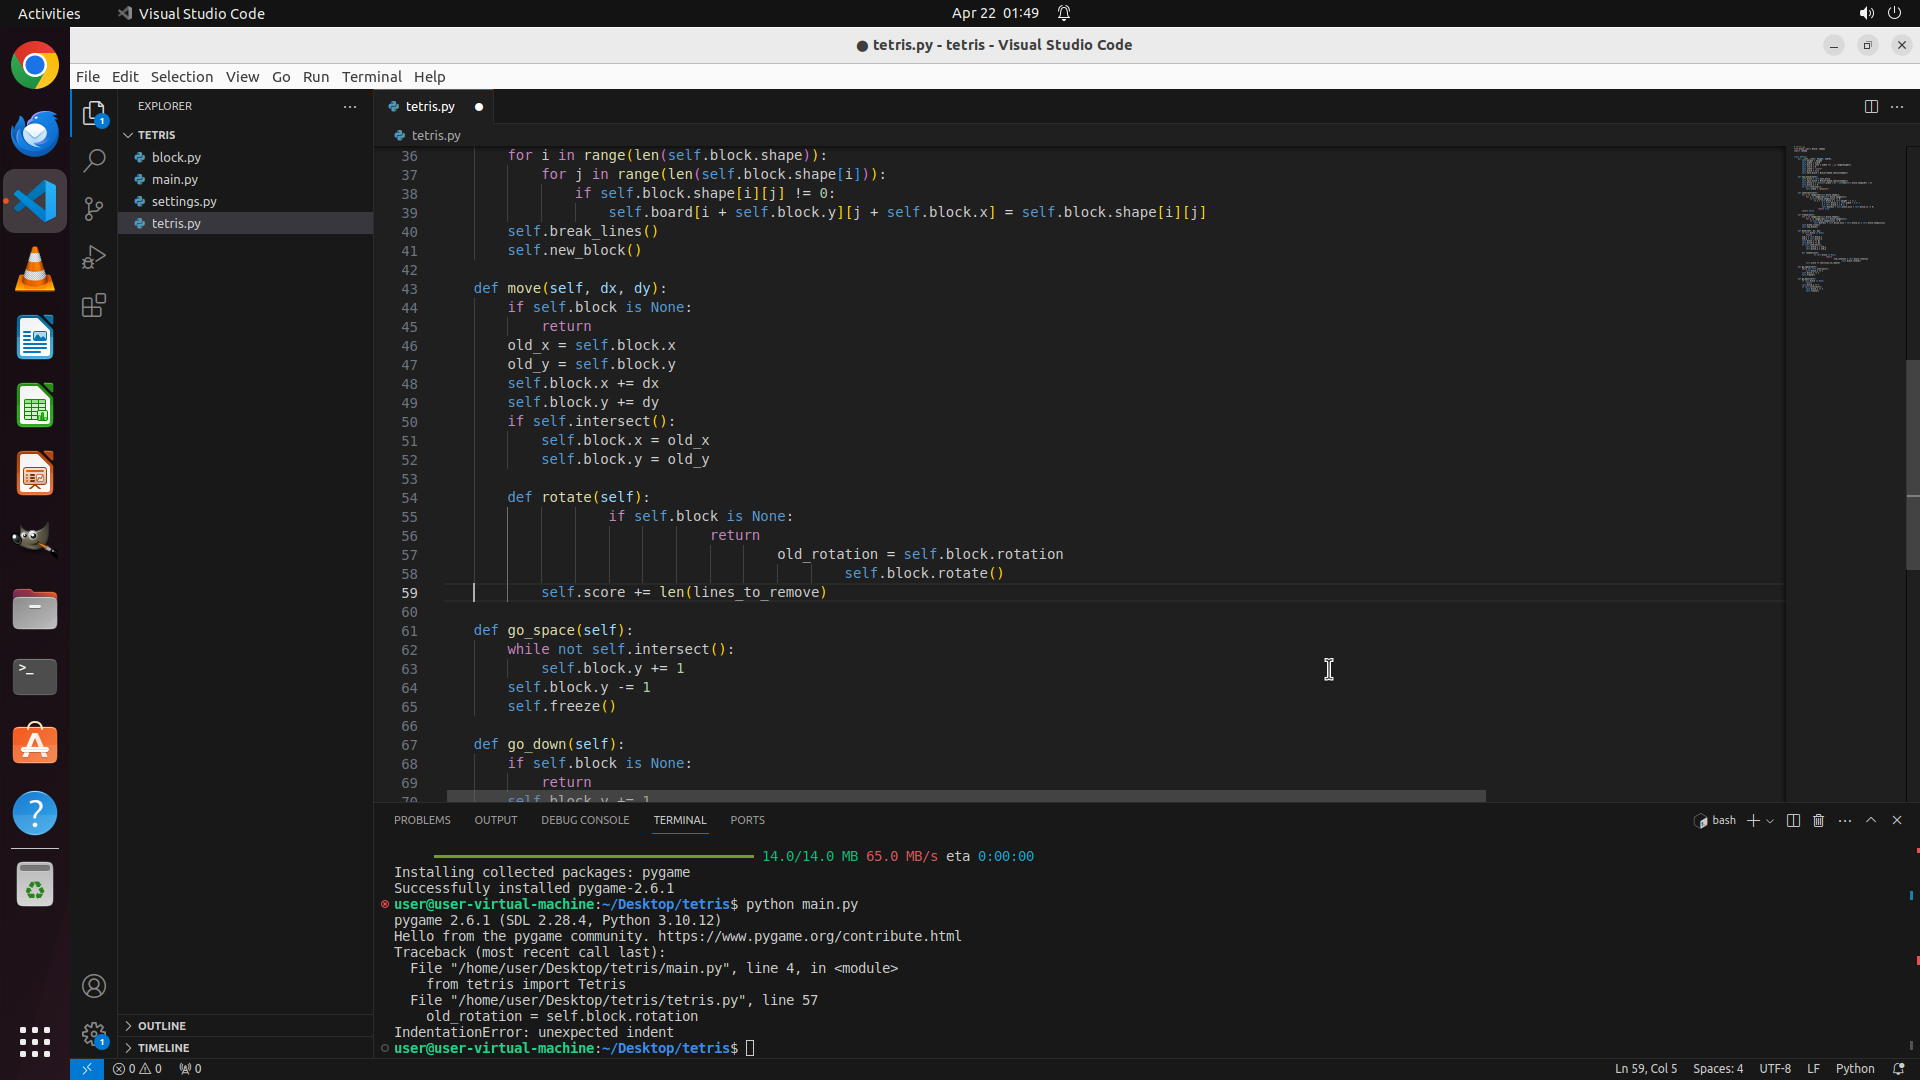Viewport: 1920px width, 1080px height.
Task: Open the Run and Debug view
Action: tap(94, 257)
